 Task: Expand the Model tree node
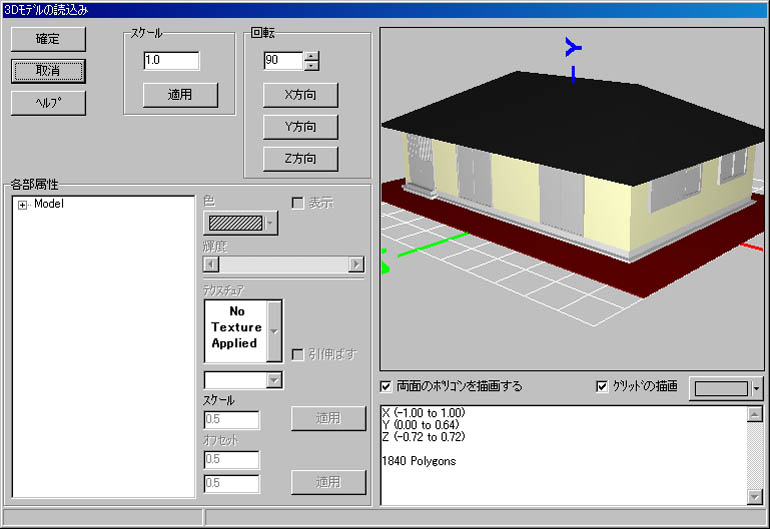point(23,205)
